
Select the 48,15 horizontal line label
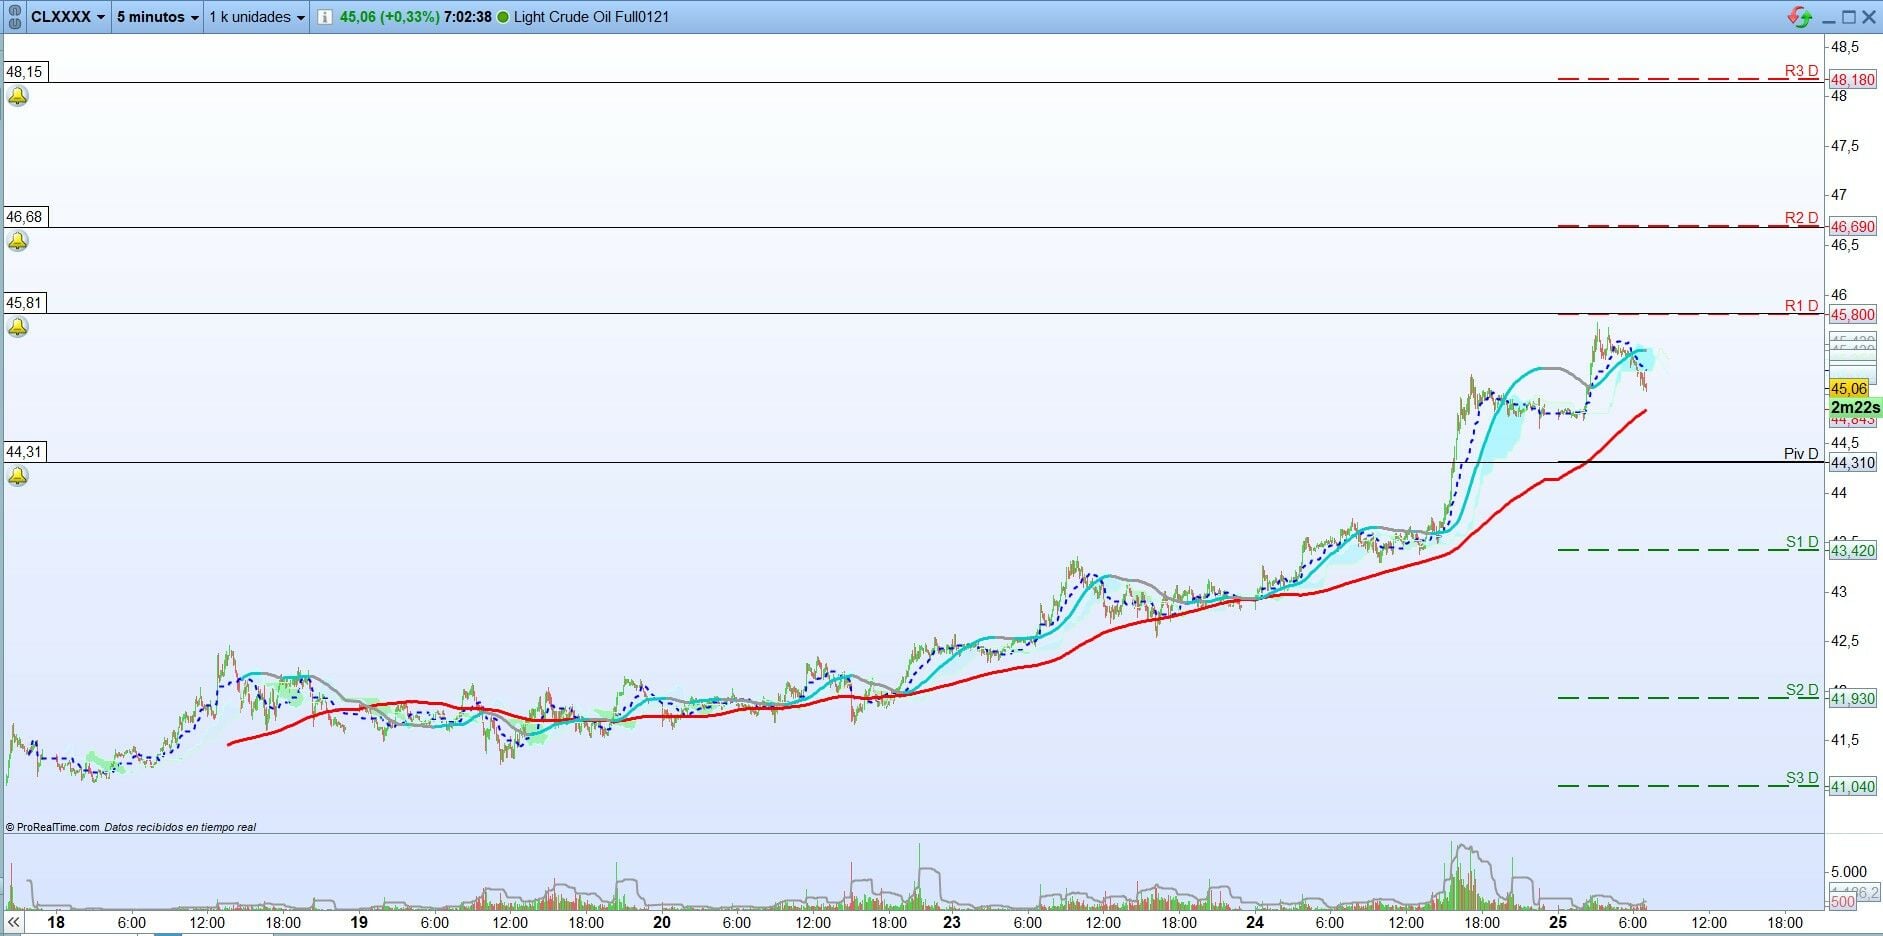tap(25, 72)
